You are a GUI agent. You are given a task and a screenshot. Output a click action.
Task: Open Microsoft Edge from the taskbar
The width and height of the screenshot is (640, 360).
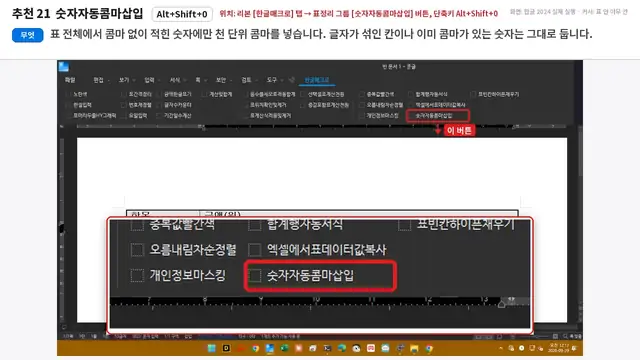342,348
